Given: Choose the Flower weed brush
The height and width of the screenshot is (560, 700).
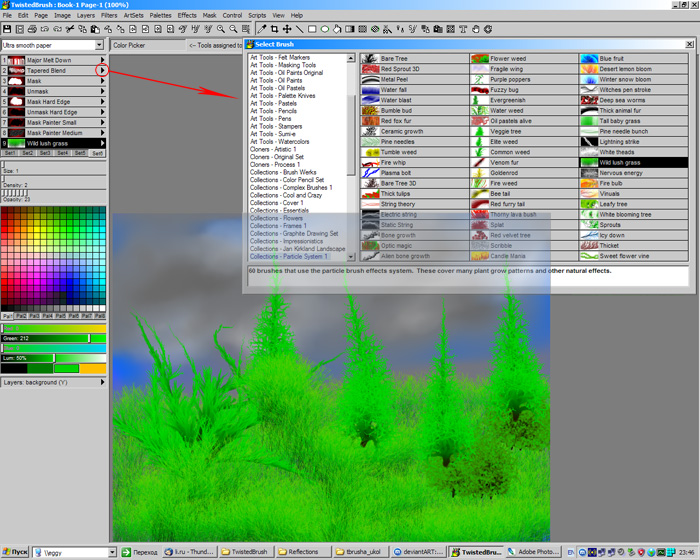Looking at the screenshot, I should (x=524, y=59).
